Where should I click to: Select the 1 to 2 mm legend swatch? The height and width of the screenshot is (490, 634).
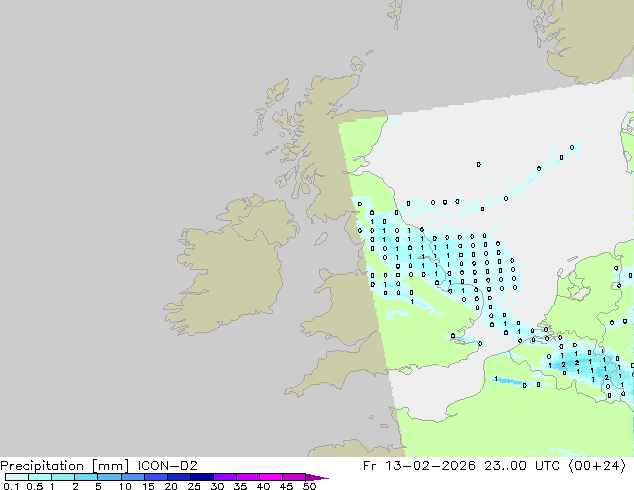(63, 478)
